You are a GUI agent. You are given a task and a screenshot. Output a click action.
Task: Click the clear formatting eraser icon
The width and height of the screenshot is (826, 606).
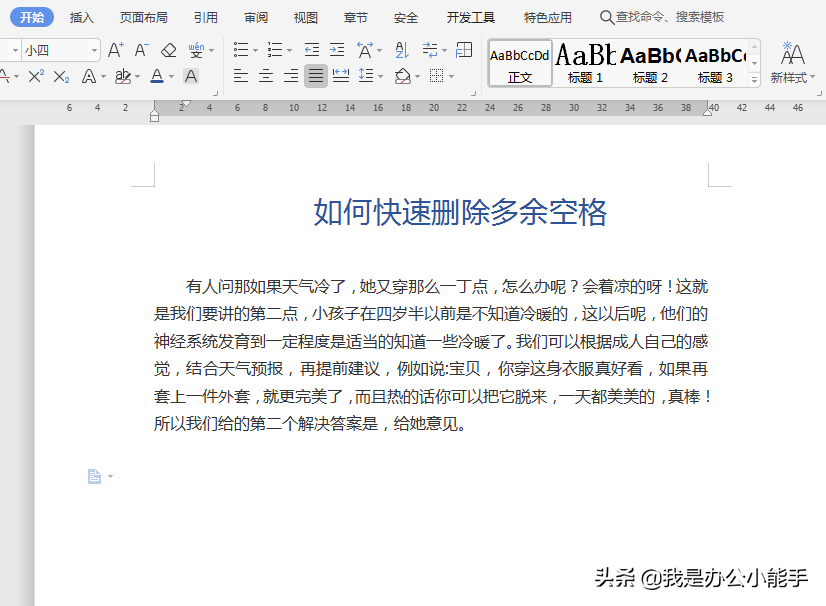coord(168,50)
